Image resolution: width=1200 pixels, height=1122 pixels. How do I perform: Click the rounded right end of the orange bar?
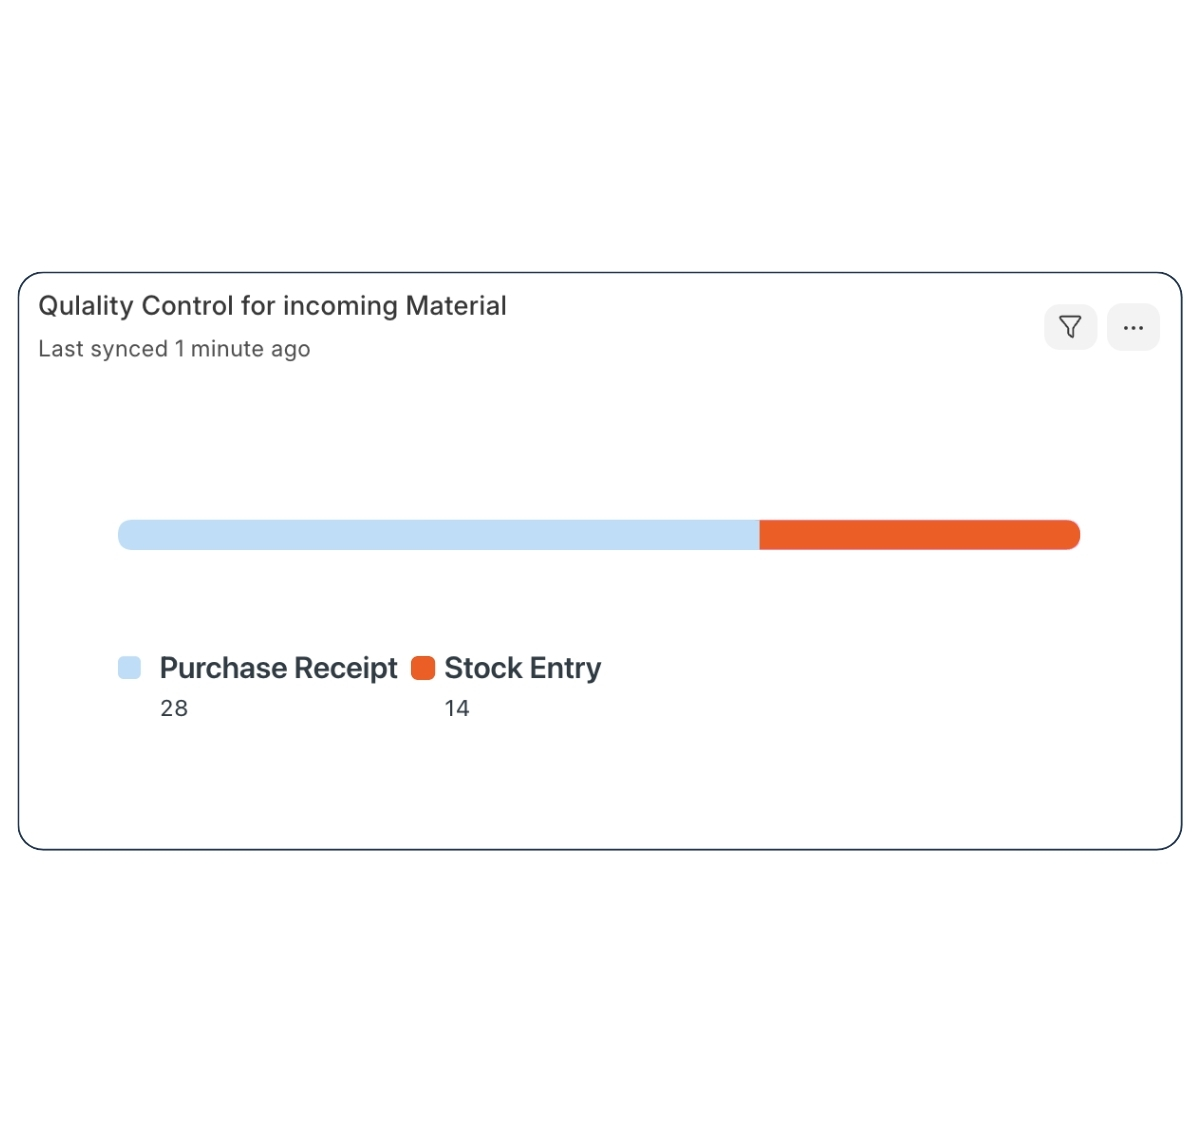(x=1072, y=535)
